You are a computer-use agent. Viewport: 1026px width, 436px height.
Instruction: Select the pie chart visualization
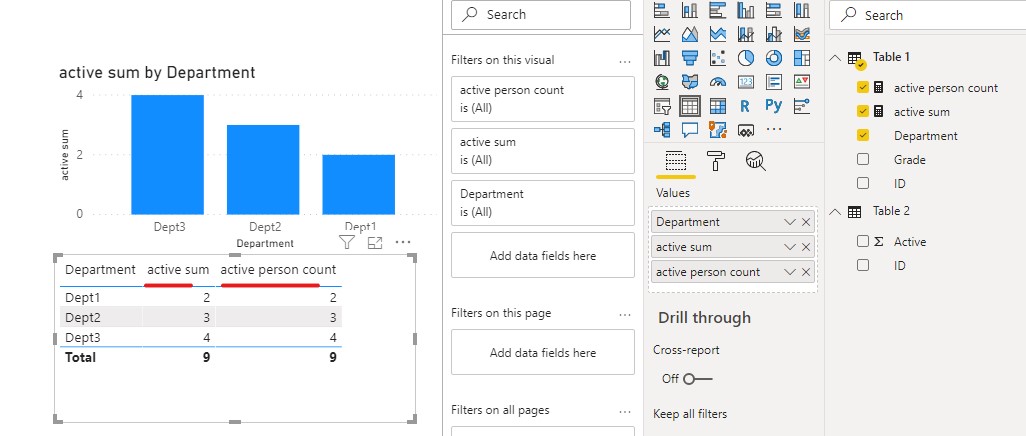click(746, 58)
